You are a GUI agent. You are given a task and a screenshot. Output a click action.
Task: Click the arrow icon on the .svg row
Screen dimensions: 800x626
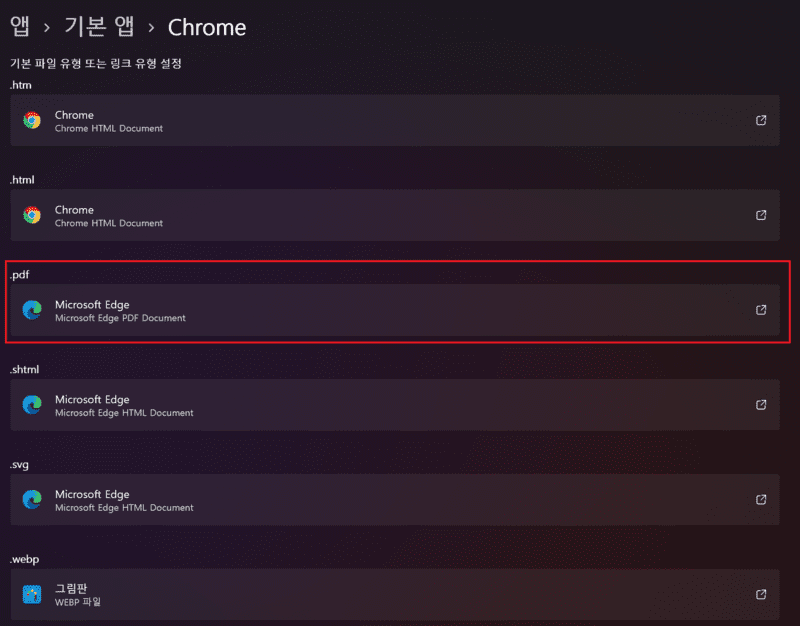click(x=760, y=500)
